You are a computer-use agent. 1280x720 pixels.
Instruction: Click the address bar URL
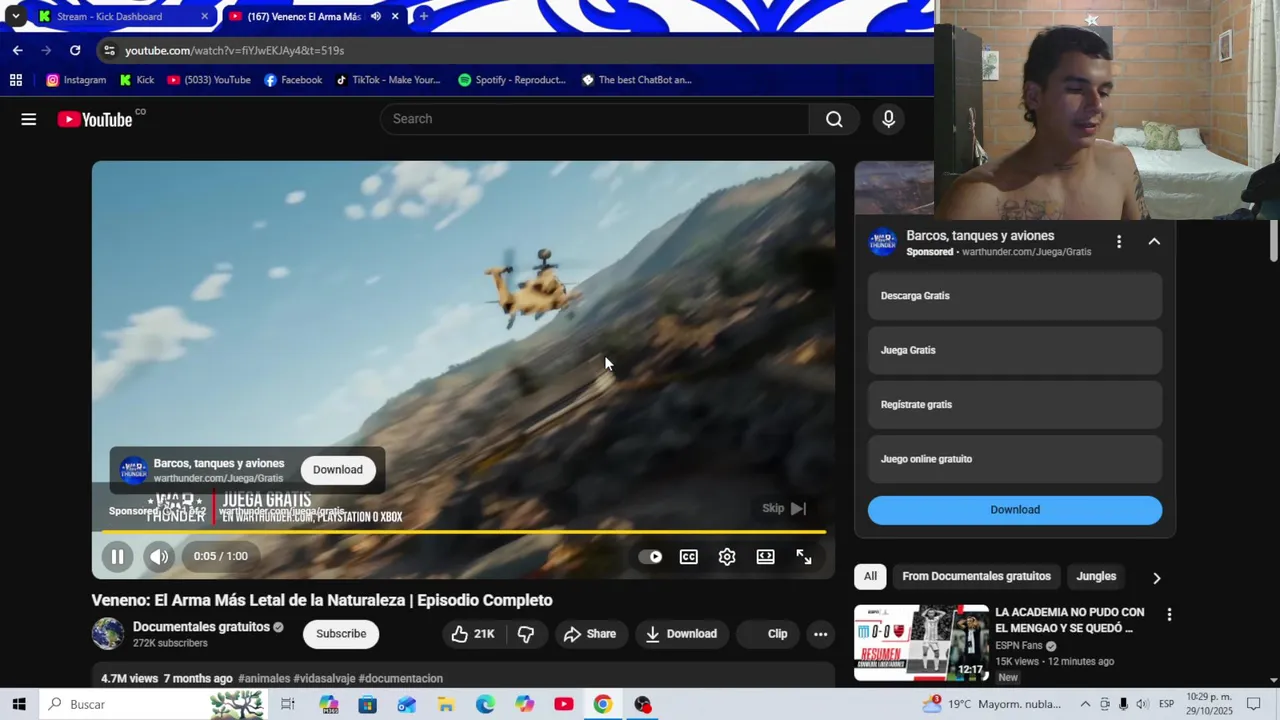point(234,50)
